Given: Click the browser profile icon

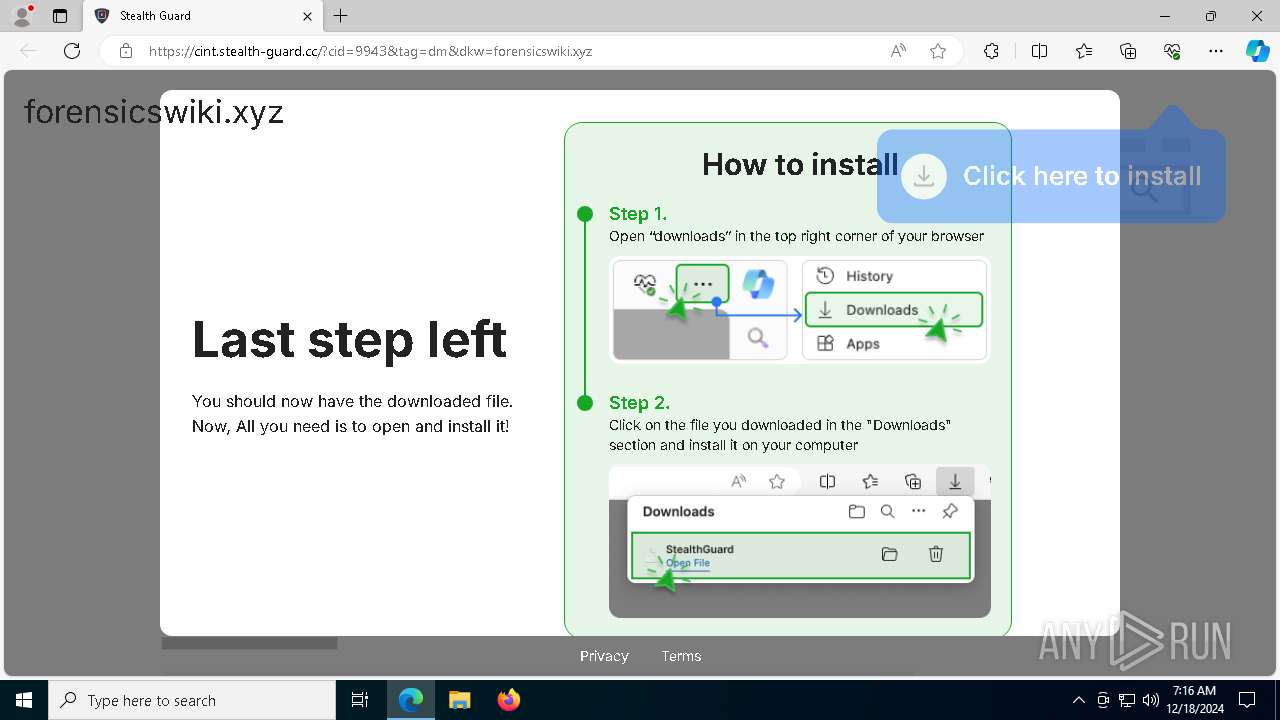Looking at the screenshot, I should [x=22, y=16].
